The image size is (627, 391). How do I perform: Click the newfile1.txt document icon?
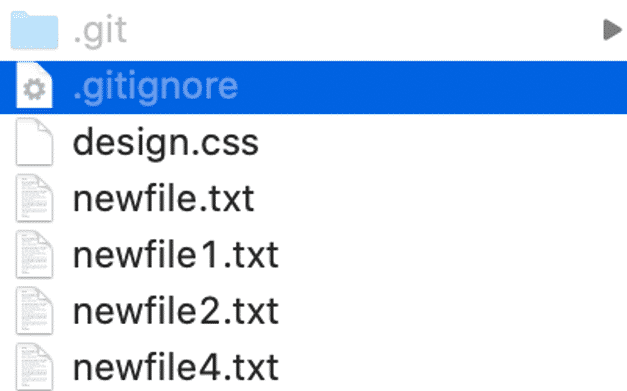click(34, 255)
